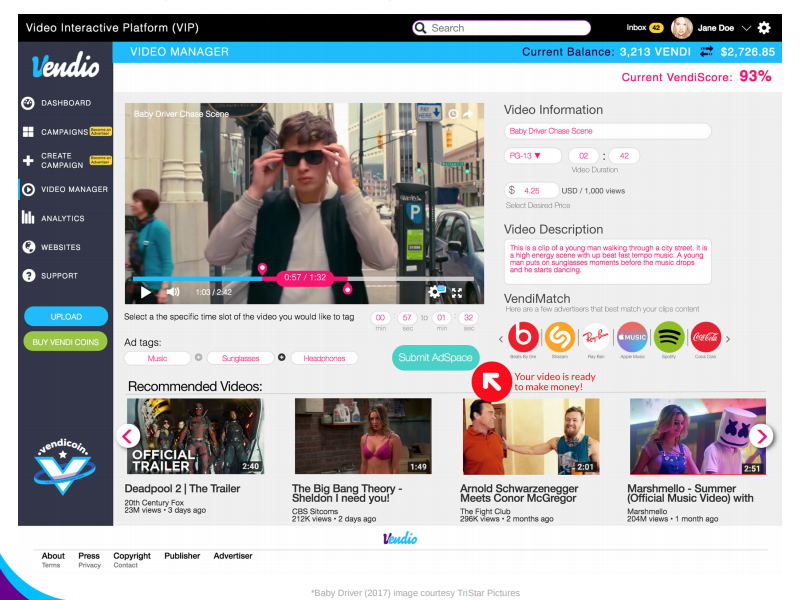This screenshot has width=800, height=600.
Task: Click the start marker pin on the timeline
Action: [262, 269]
